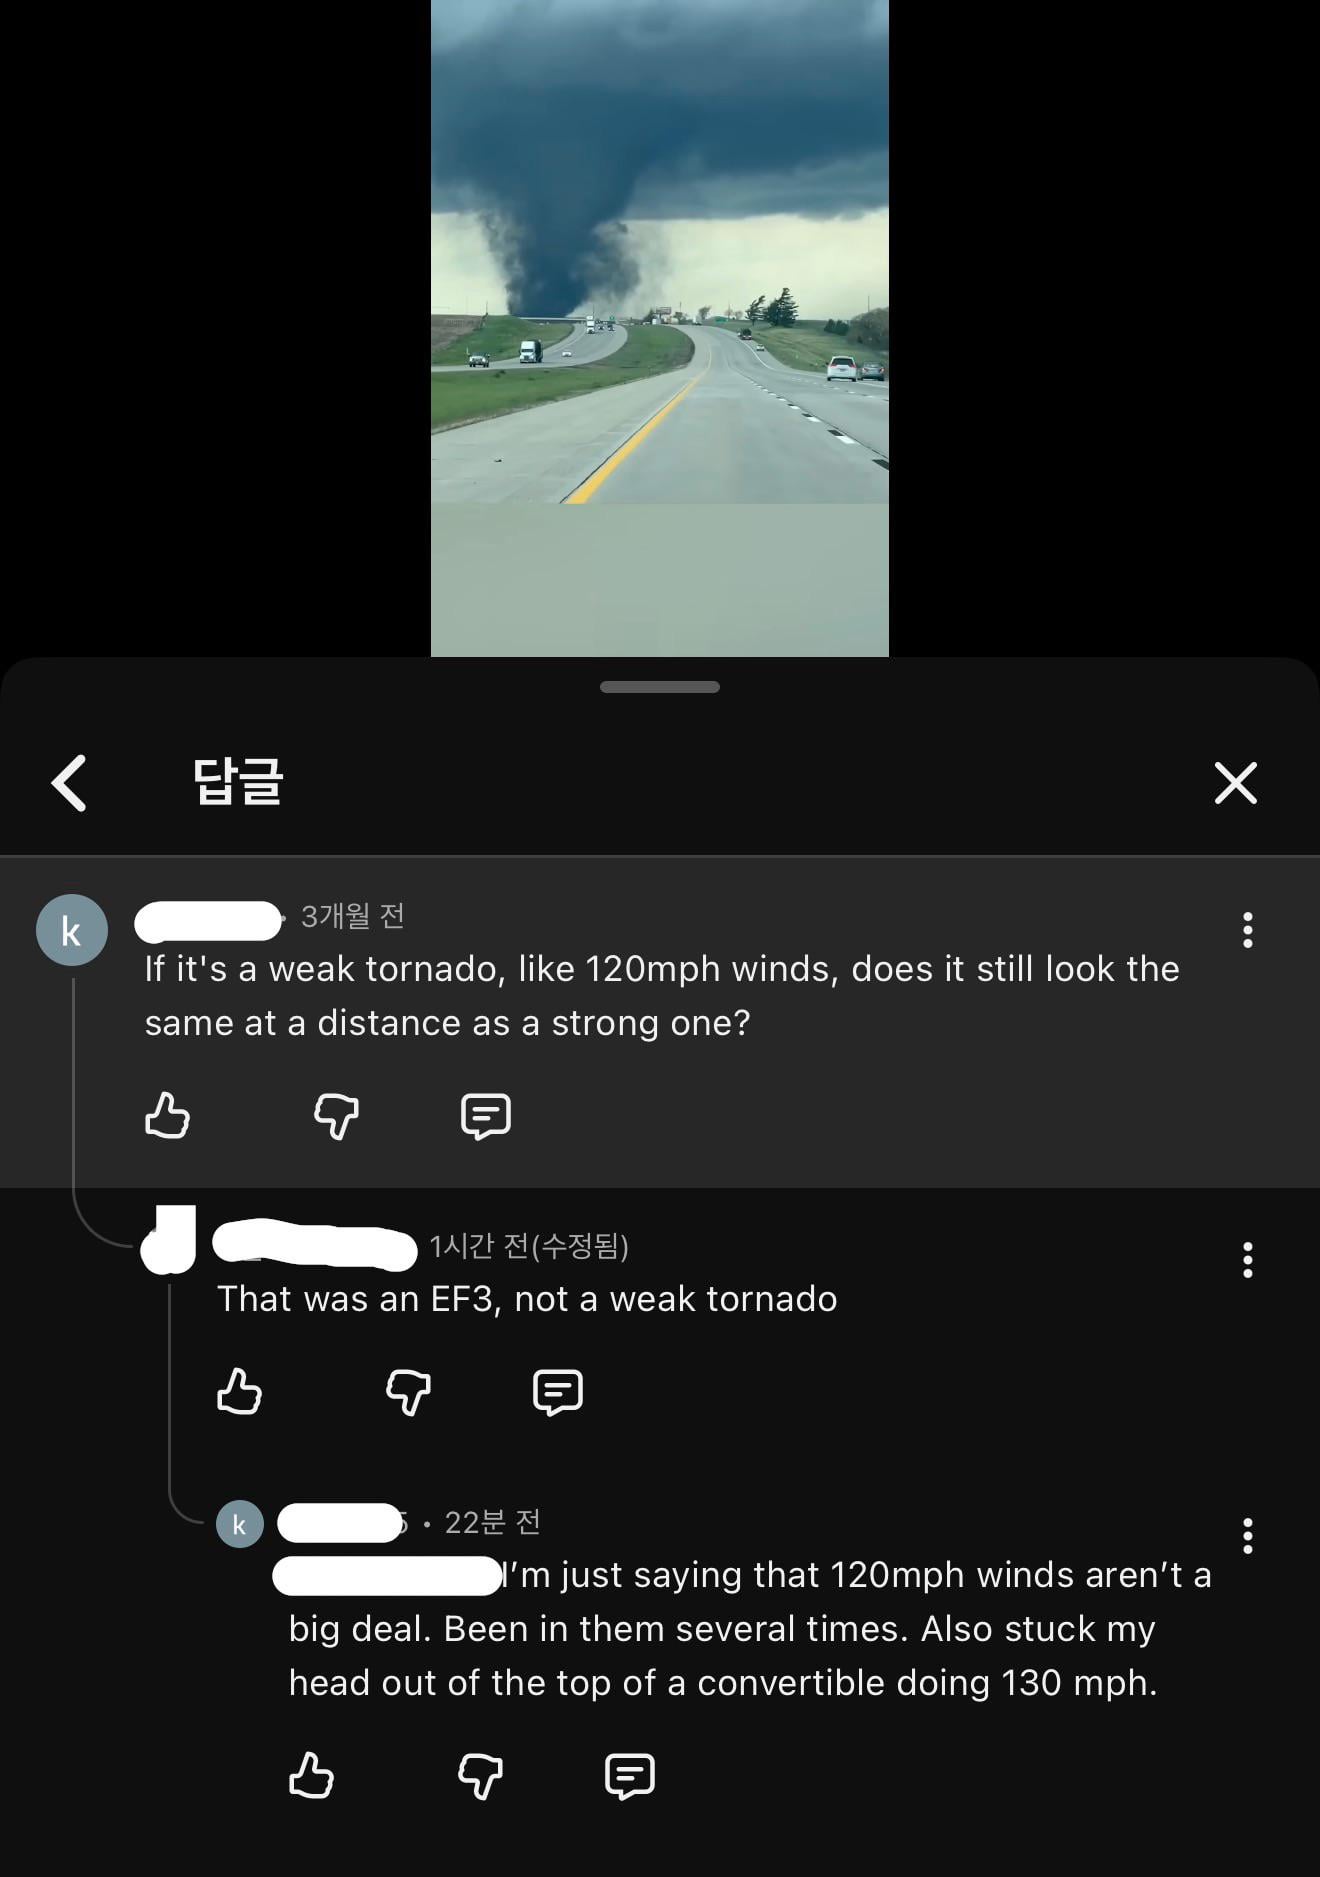The image size is (1320, 1877).
Task: Reply to the EF3 tornado comment
Action: coord(558,1392)
